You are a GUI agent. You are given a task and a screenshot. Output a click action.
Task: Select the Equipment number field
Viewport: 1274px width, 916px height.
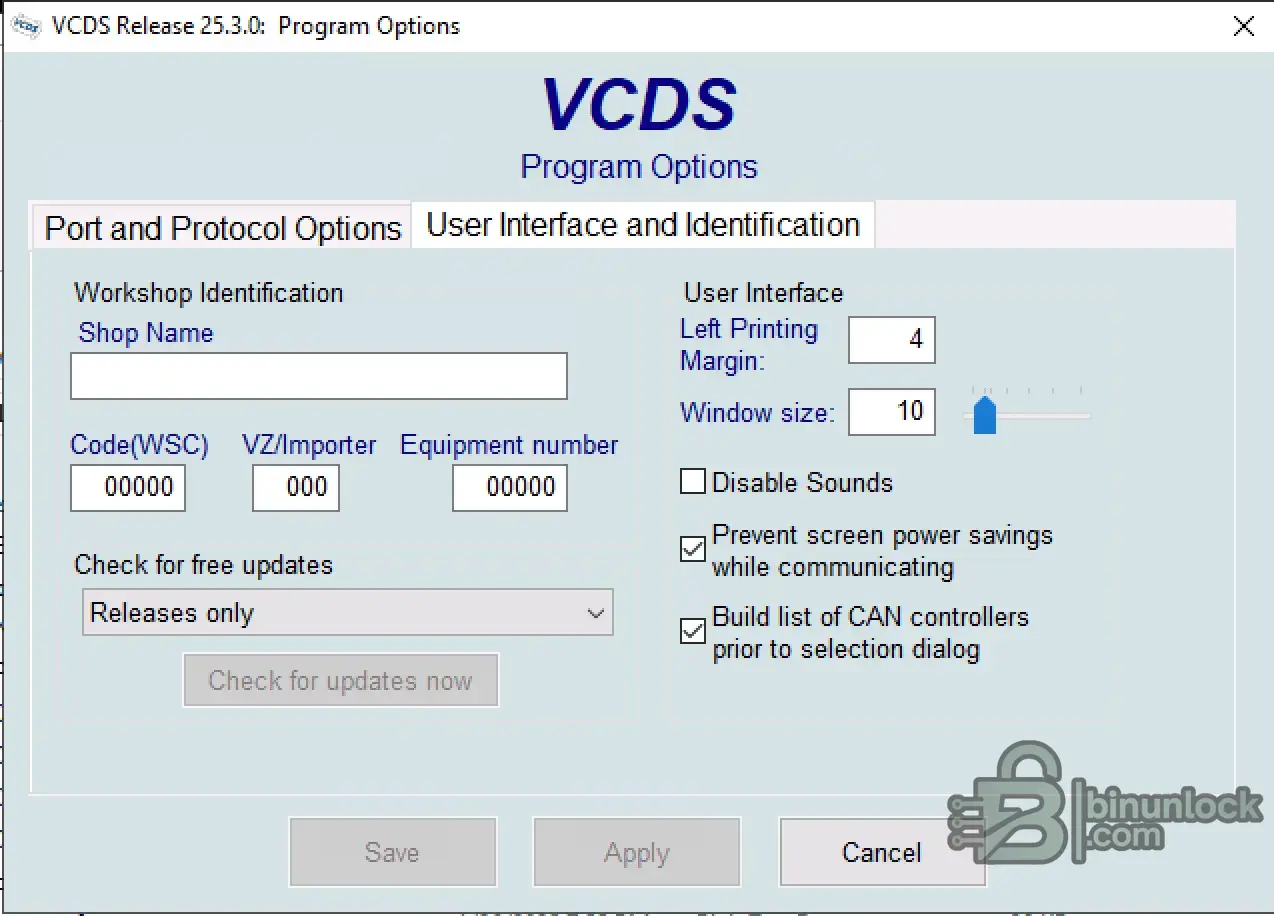510,488
